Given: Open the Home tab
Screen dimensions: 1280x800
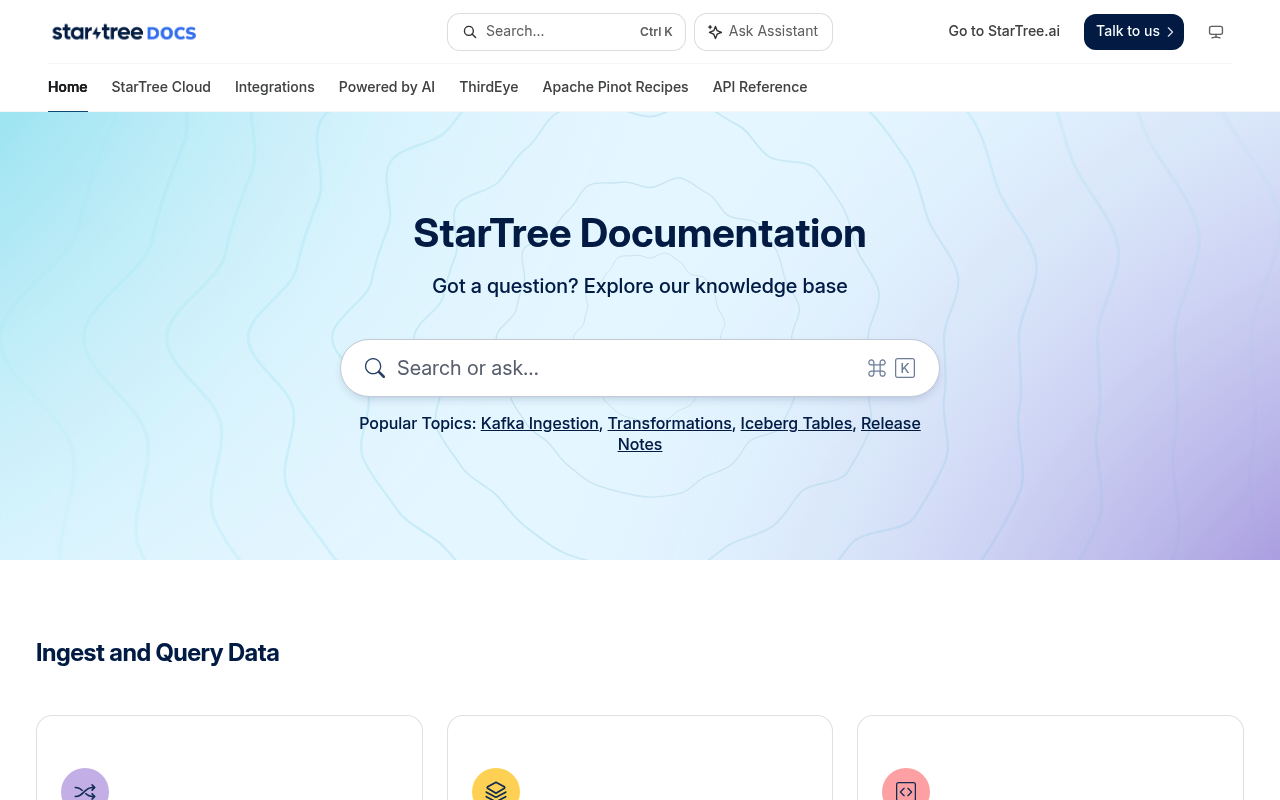Looking at the screenshot, I should click(68, 87).
